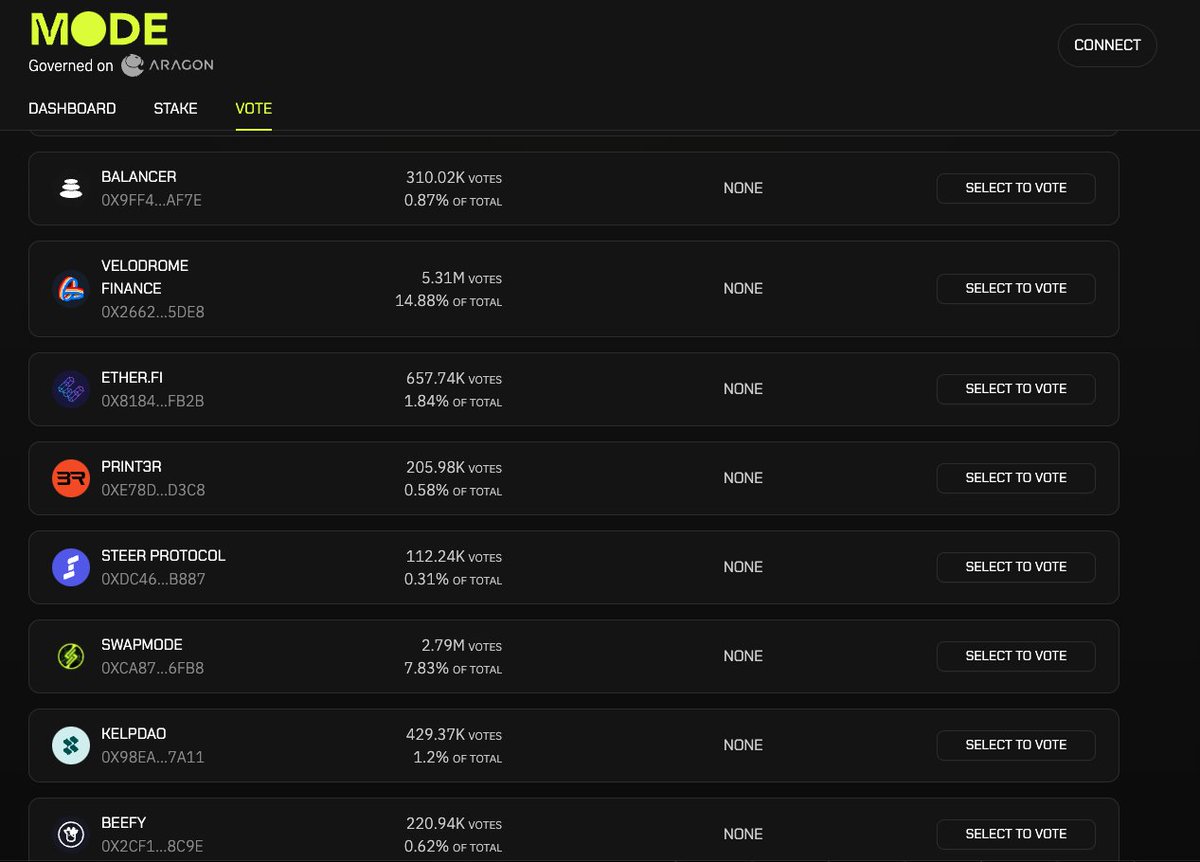The height and width of the screenshot is (862, 1200).
Task: Select the VOTE tab
Action: [253, 108]
